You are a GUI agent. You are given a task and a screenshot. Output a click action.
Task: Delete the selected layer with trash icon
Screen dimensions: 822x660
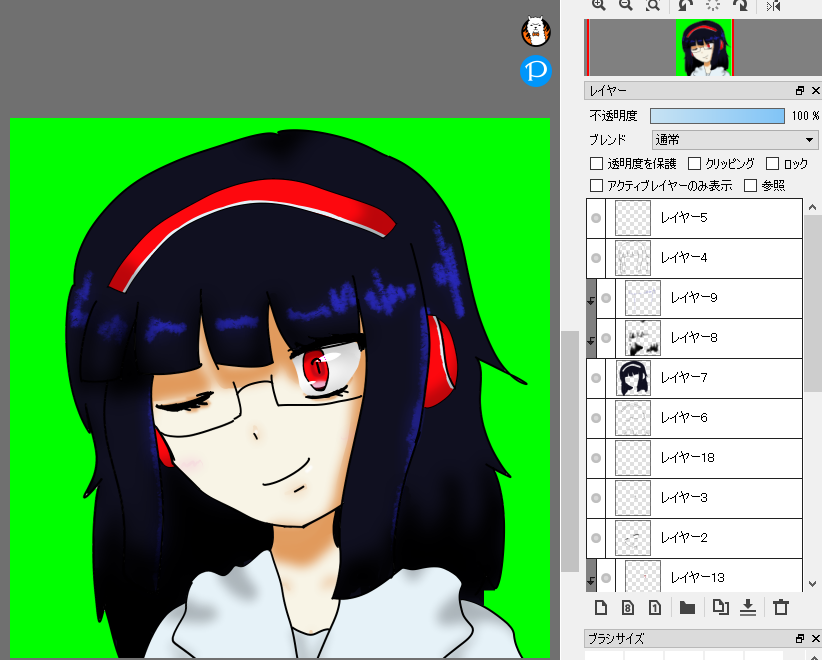[x=781, y=607]
